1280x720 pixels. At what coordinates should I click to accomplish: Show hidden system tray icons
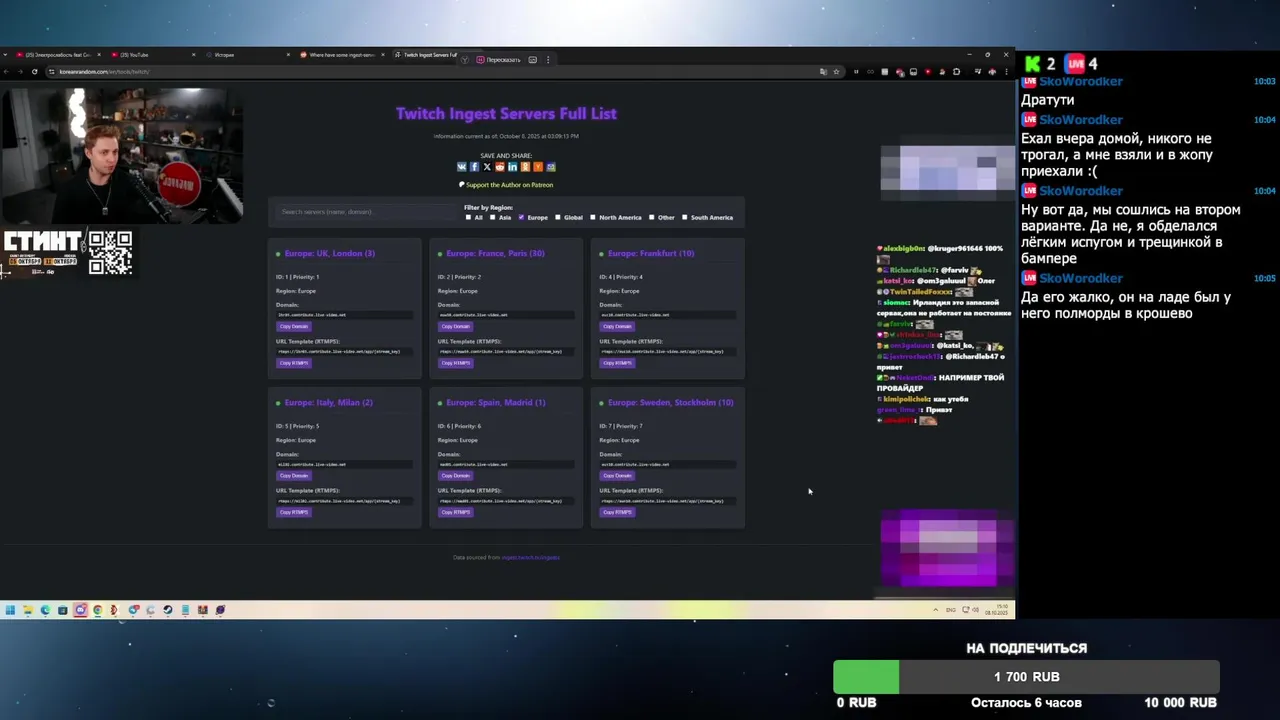coord(936,610)
